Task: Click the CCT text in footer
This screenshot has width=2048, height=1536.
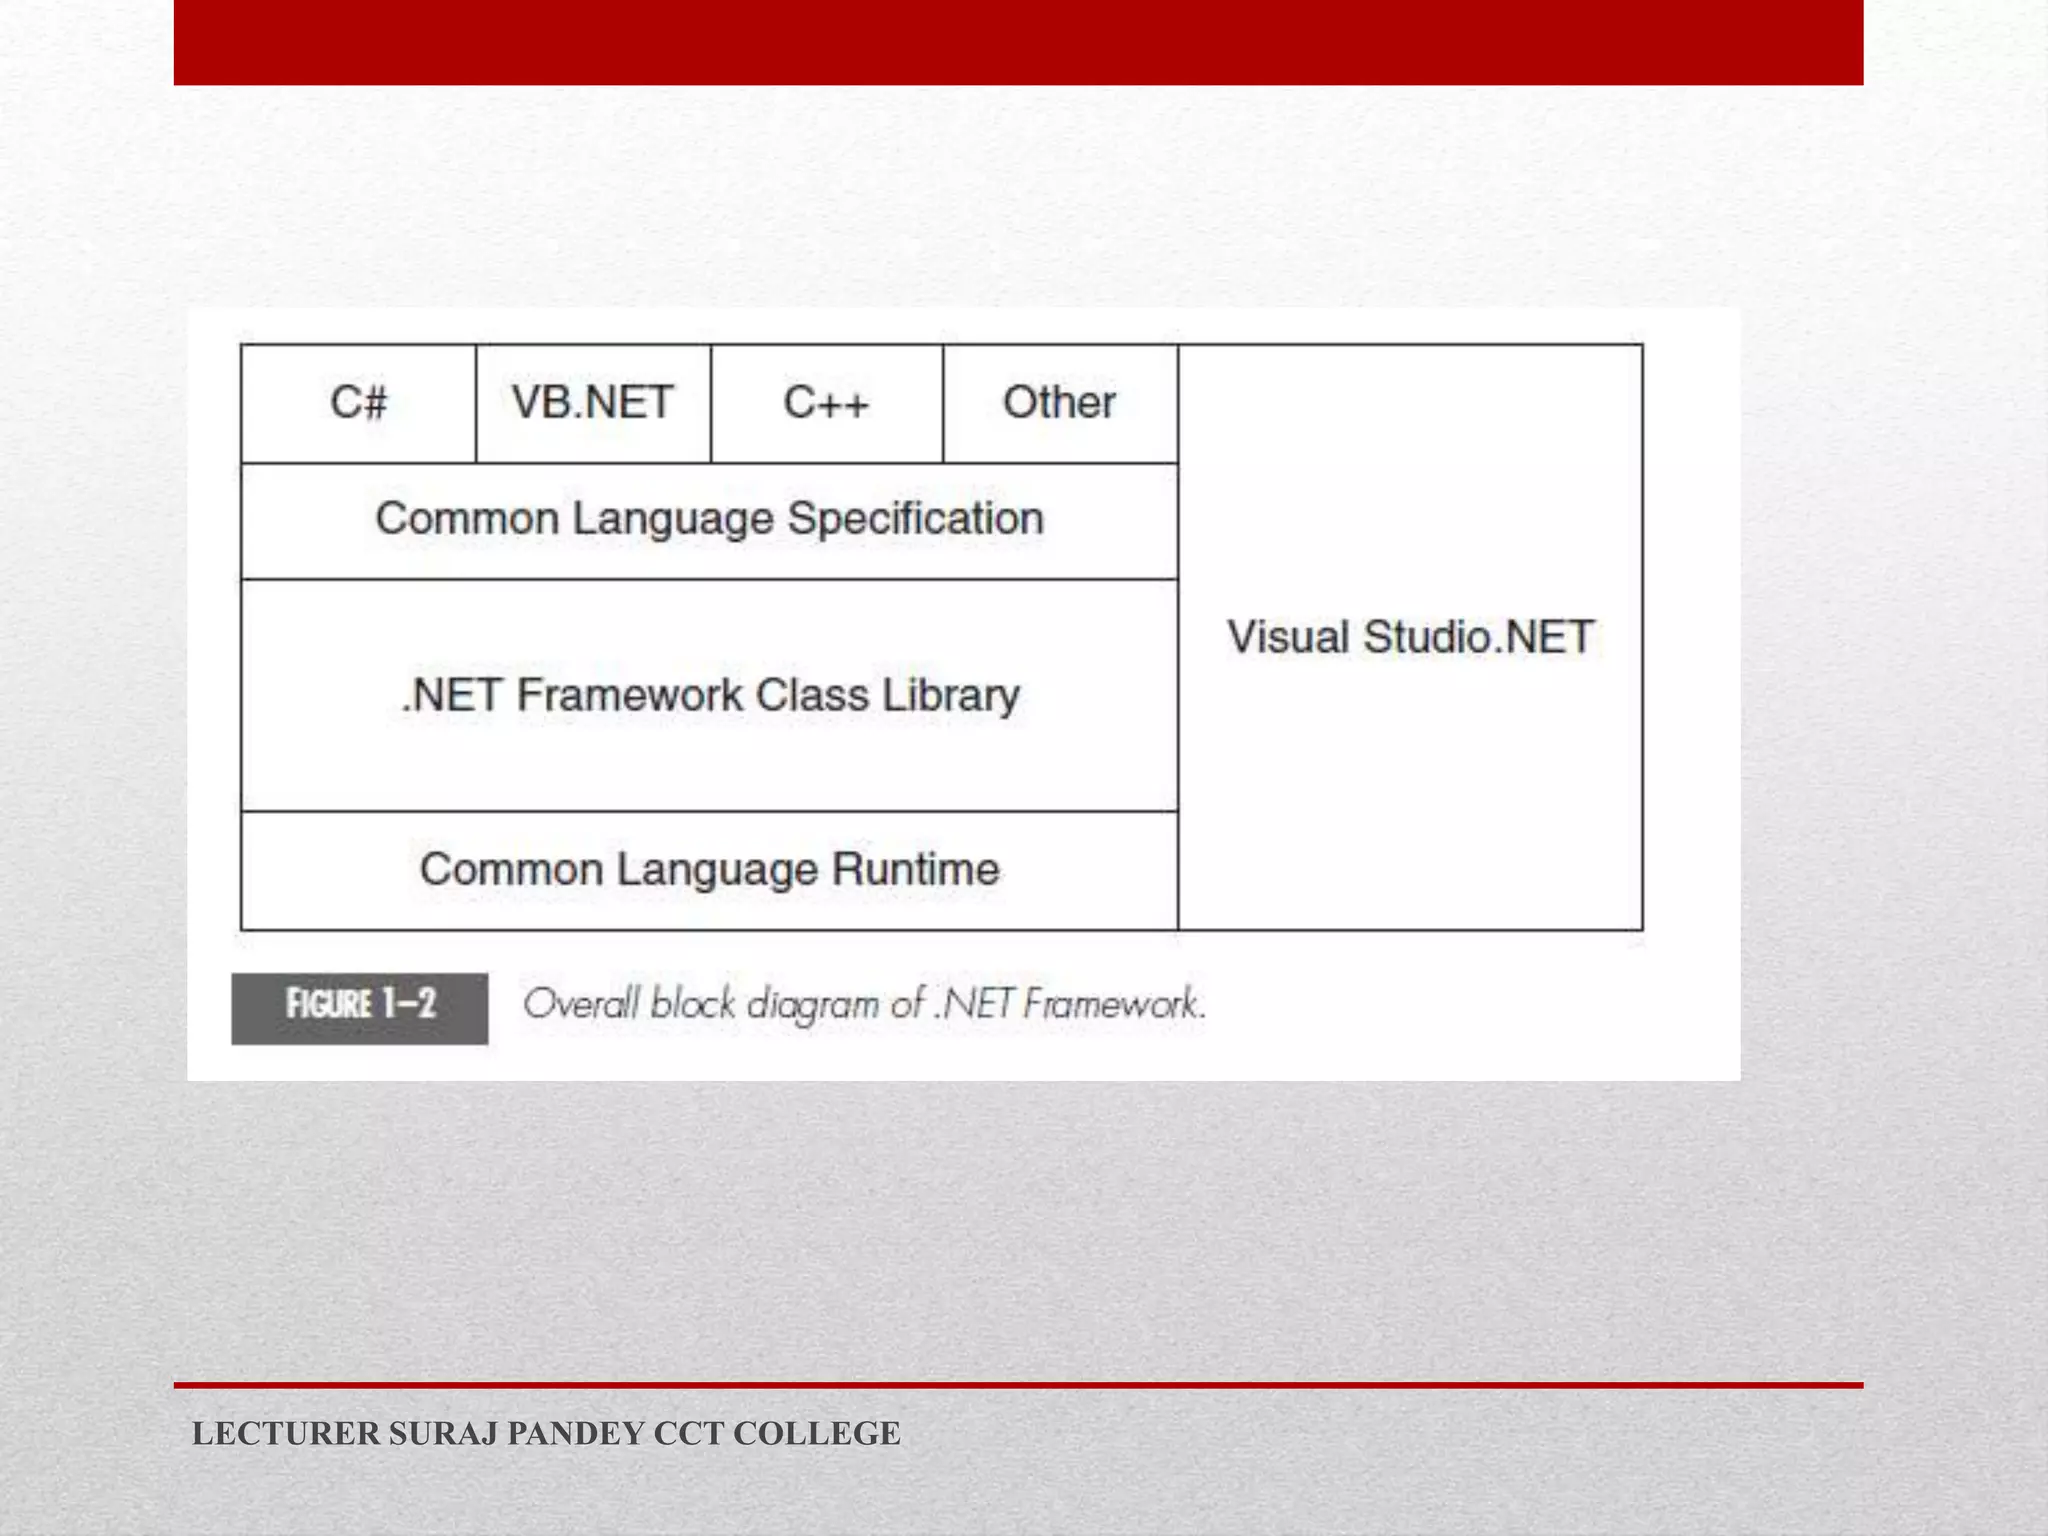Action: (x=689, y=1433)
